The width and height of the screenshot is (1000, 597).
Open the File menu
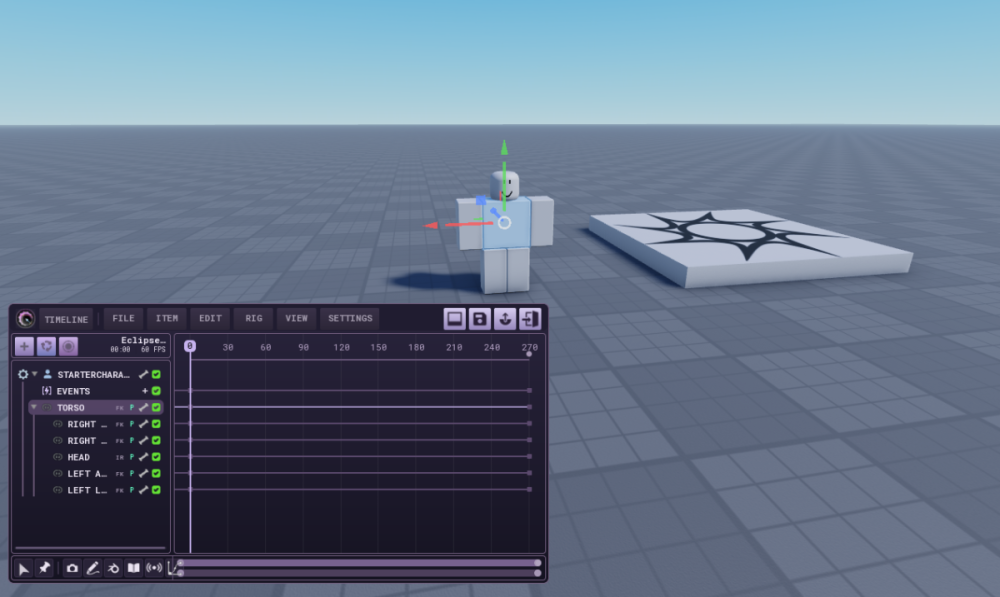point(124,318)
